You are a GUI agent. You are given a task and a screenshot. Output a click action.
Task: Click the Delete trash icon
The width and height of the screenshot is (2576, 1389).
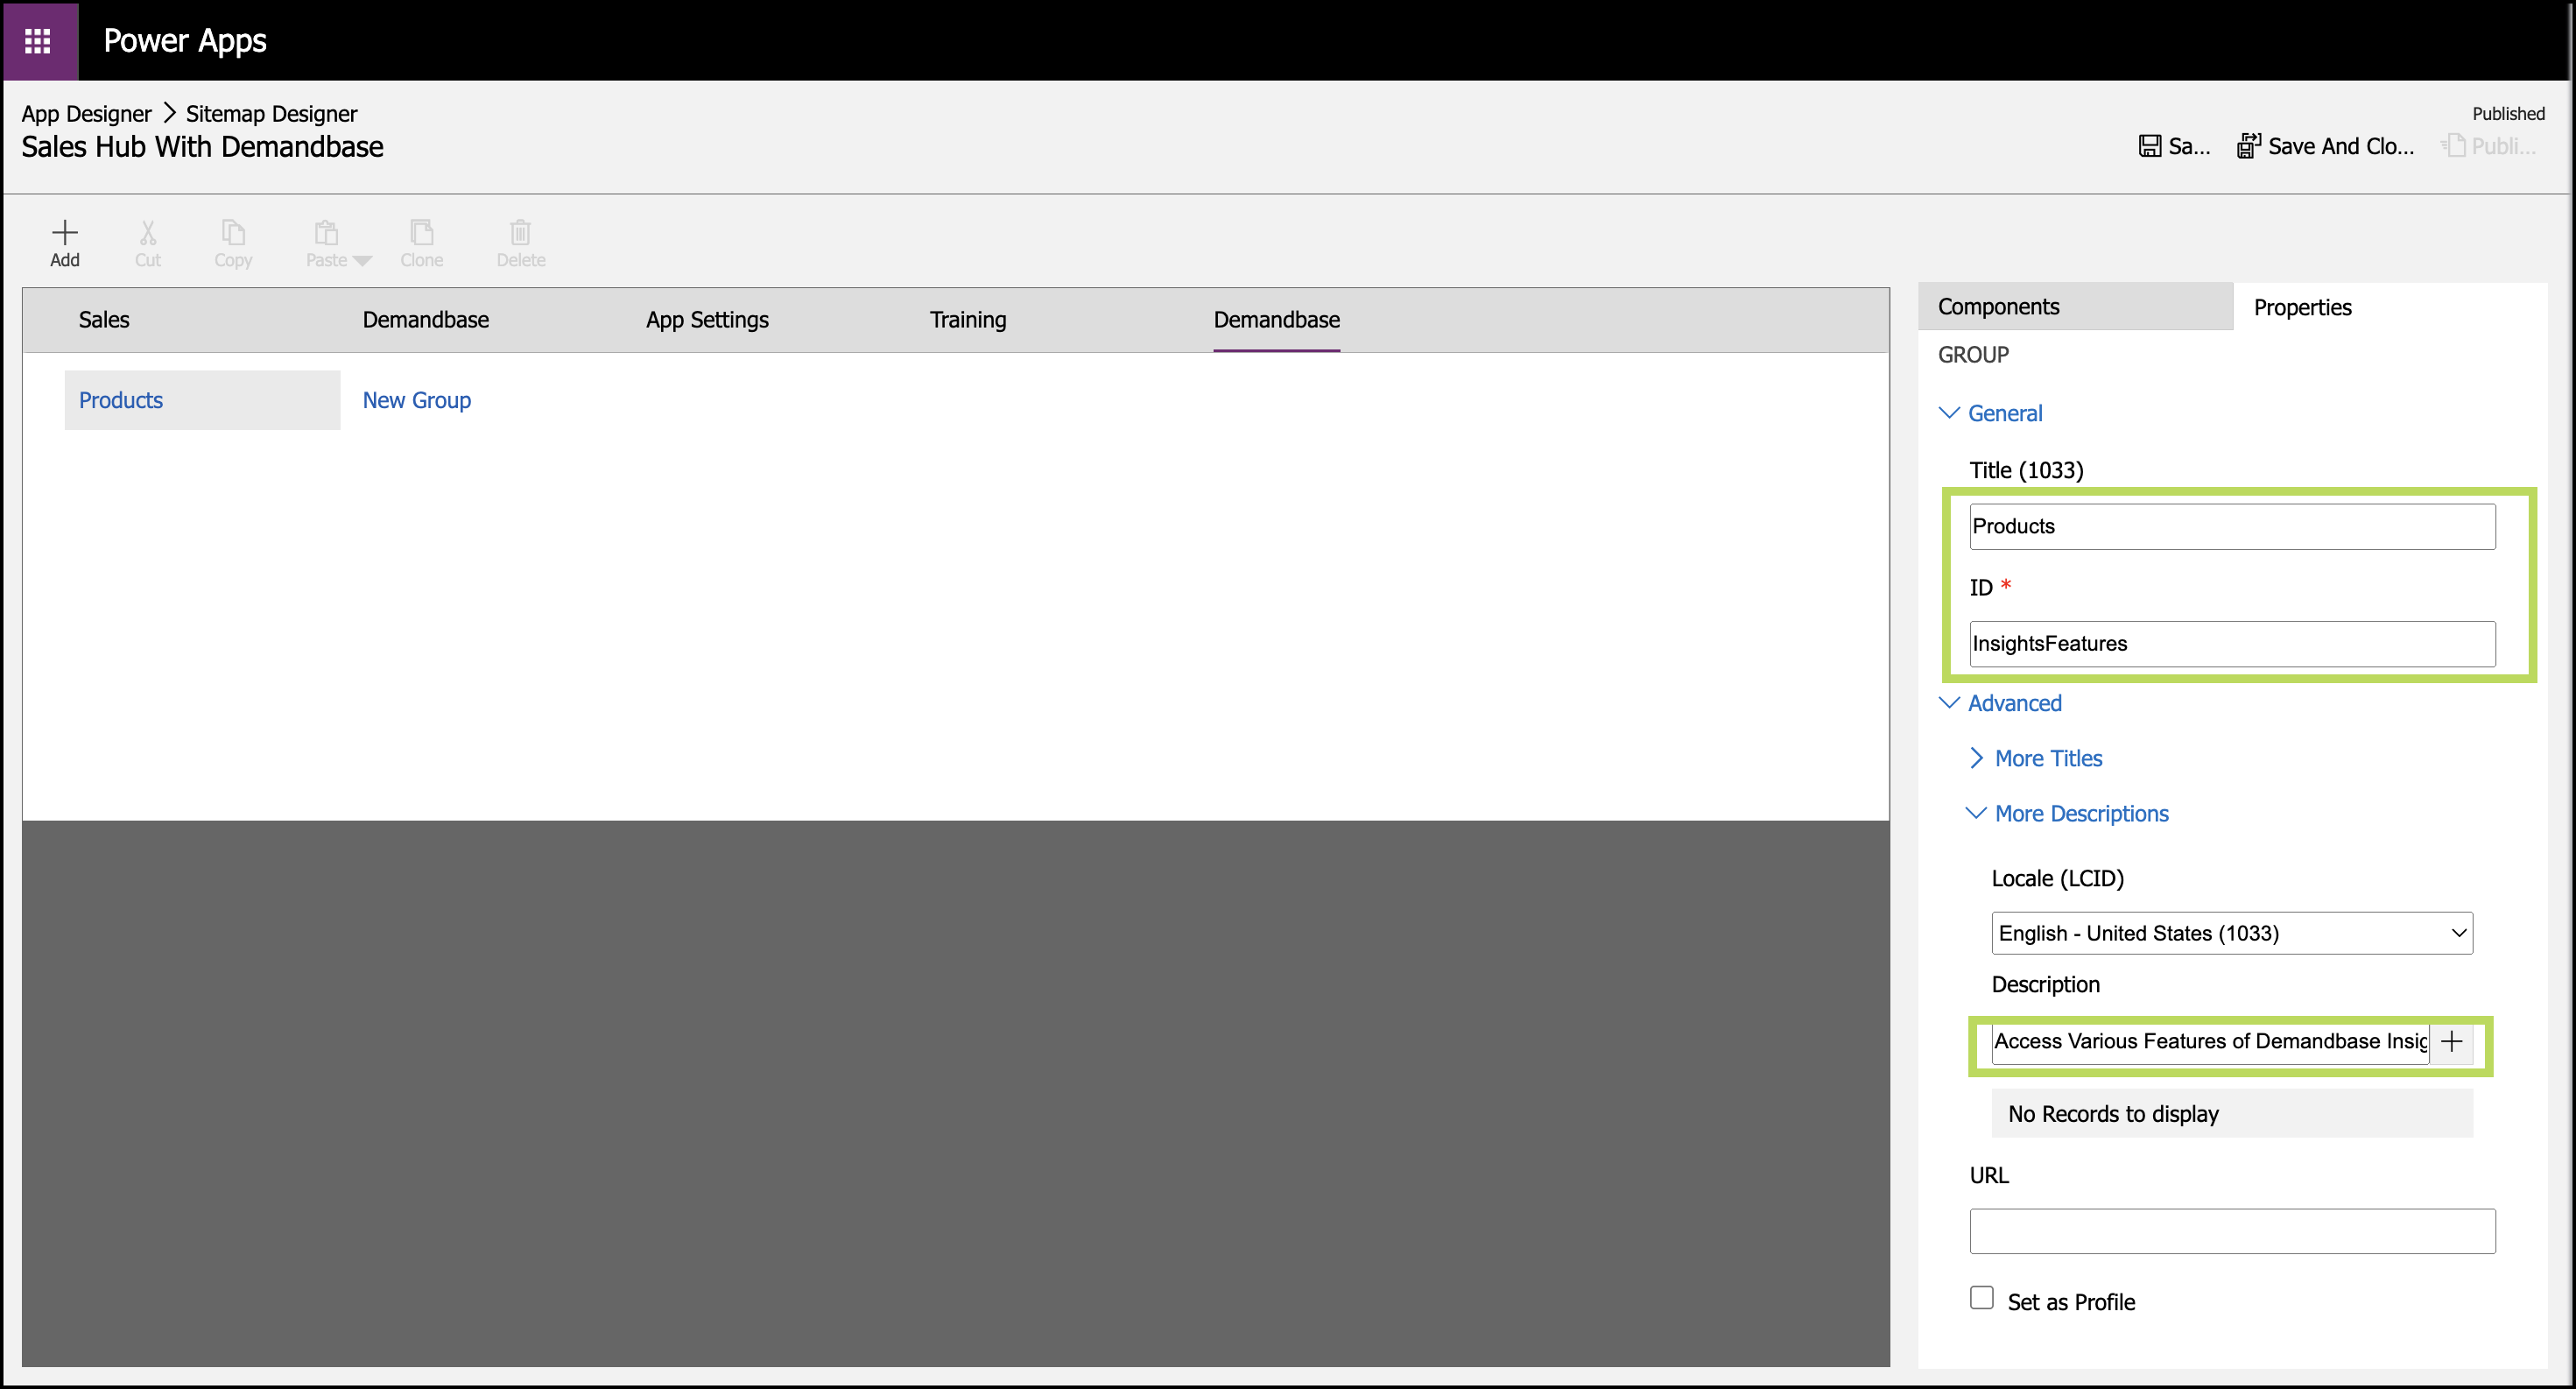coord(520,233)
